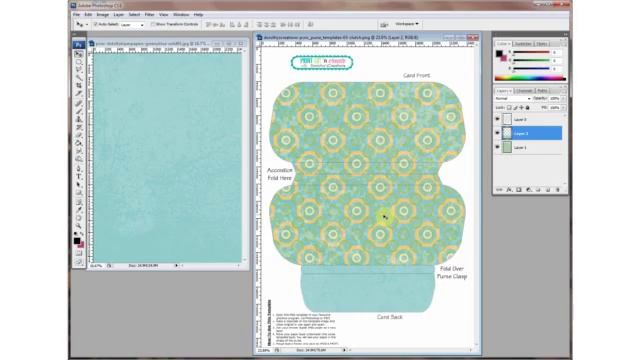Hide Layer 3 with its eye icon
Screen dimensions: 640x360
point(498,119)
